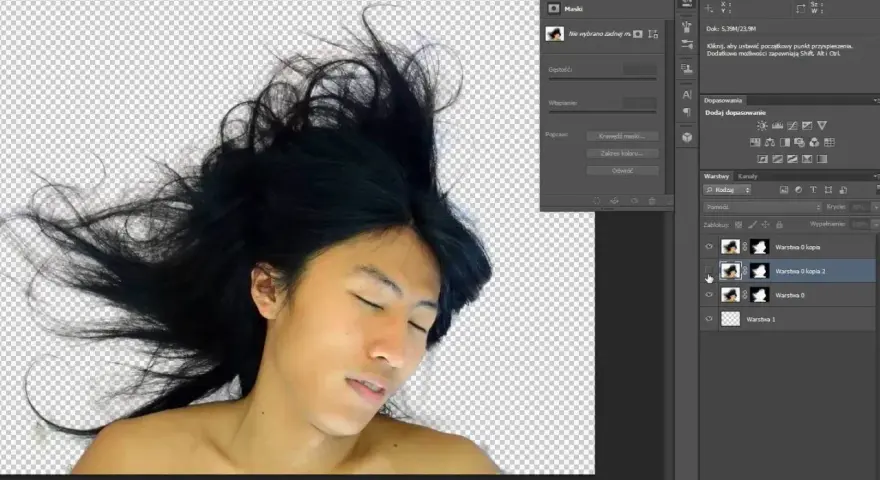Image resolution: width=880 pixels, height=480 pixels.
Task: Toggle adjustment layers filter in Warstwy
Action: (799, 190)
